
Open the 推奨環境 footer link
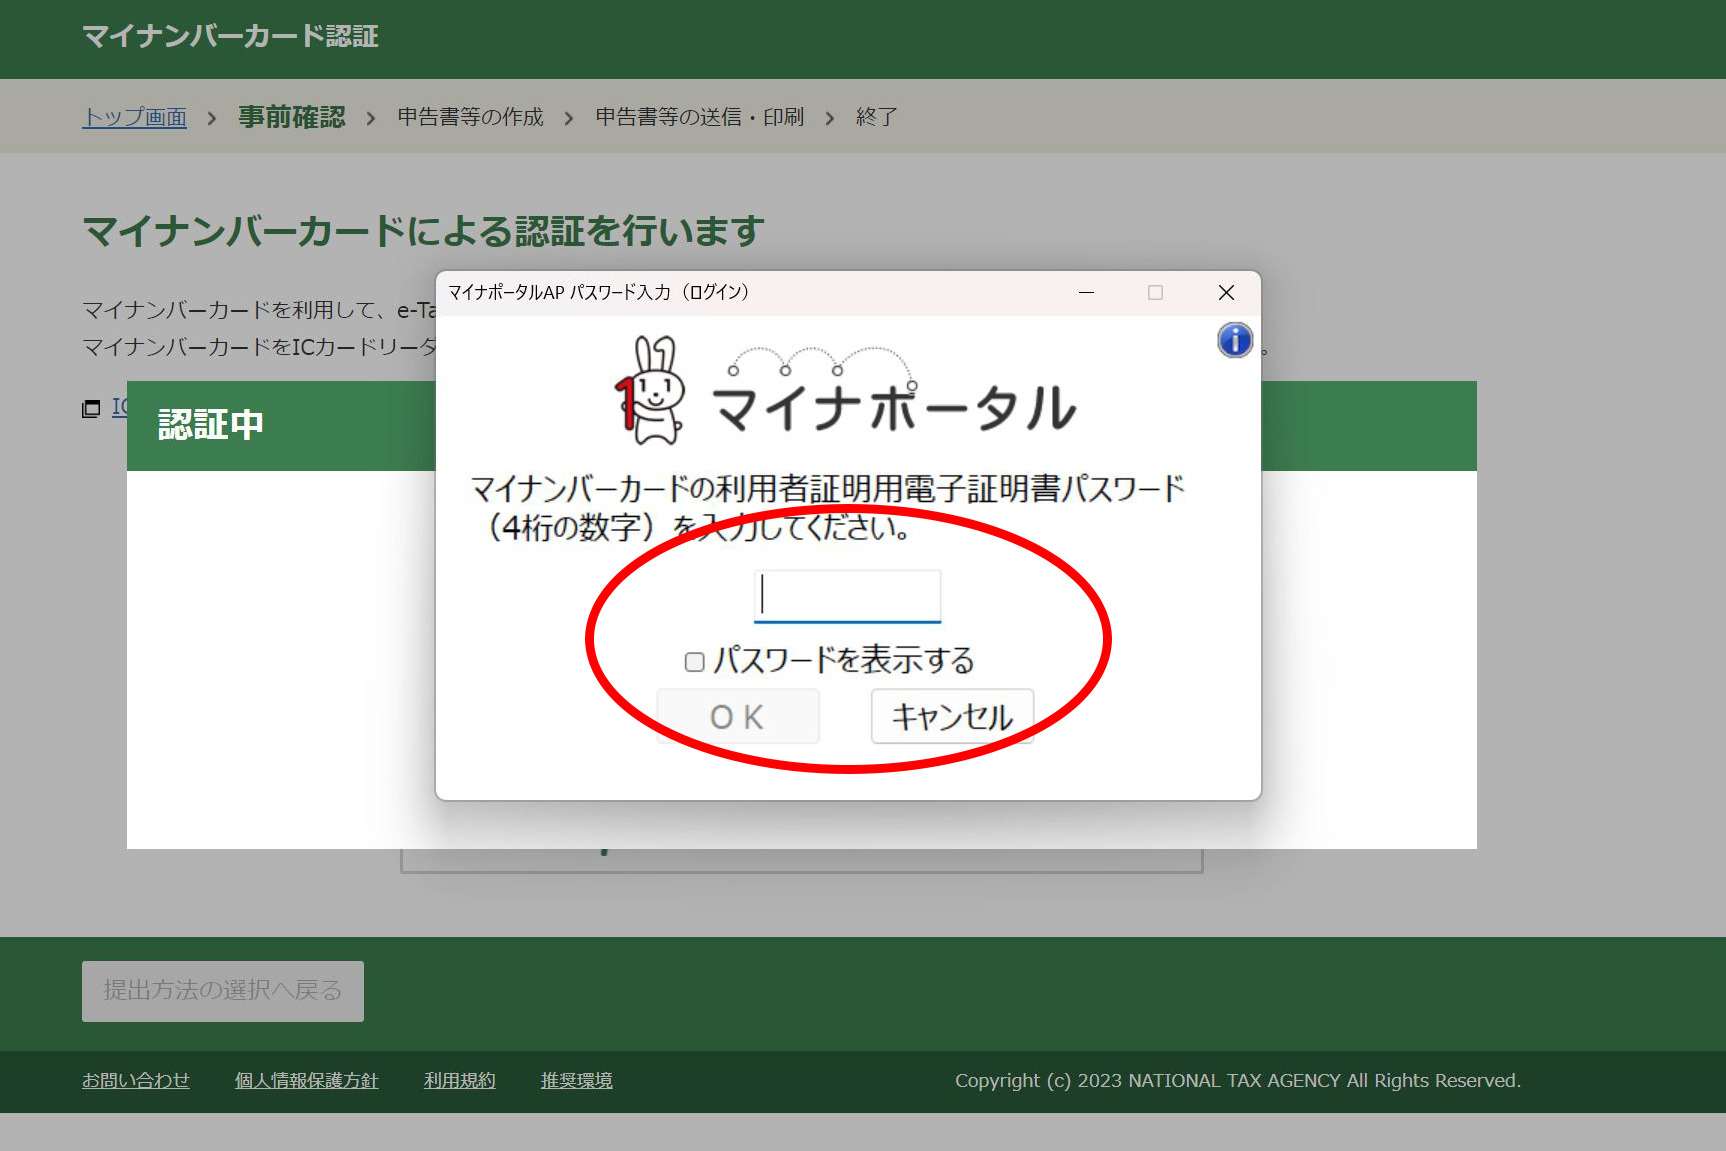(577, 1081)
